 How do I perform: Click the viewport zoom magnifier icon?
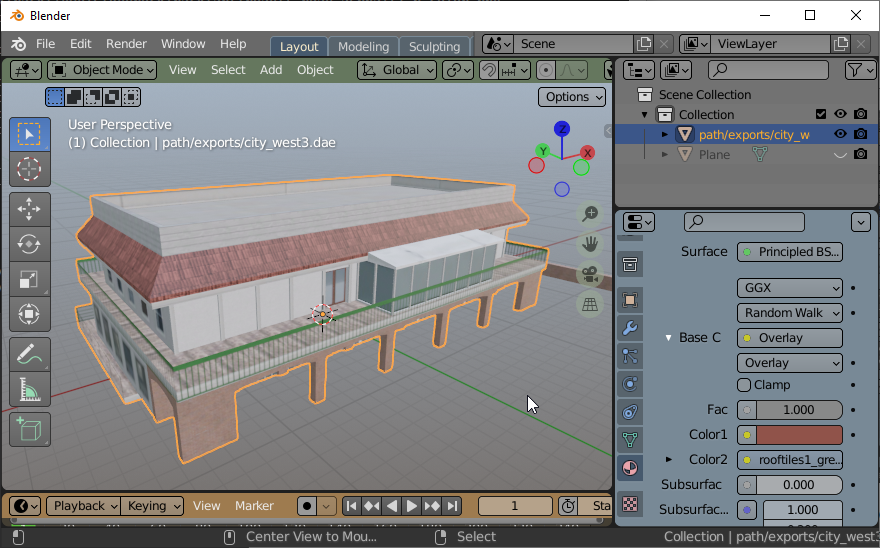click(590, 214)
